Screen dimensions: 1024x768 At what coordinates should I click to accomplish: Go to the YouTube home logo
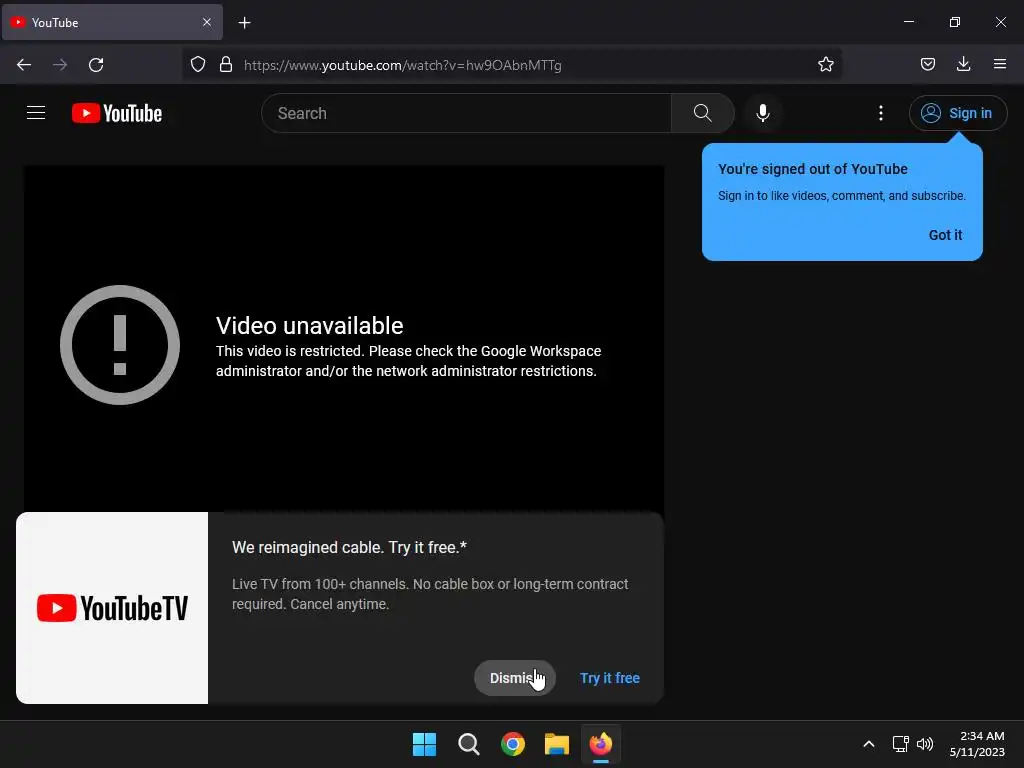pos(117,113)
